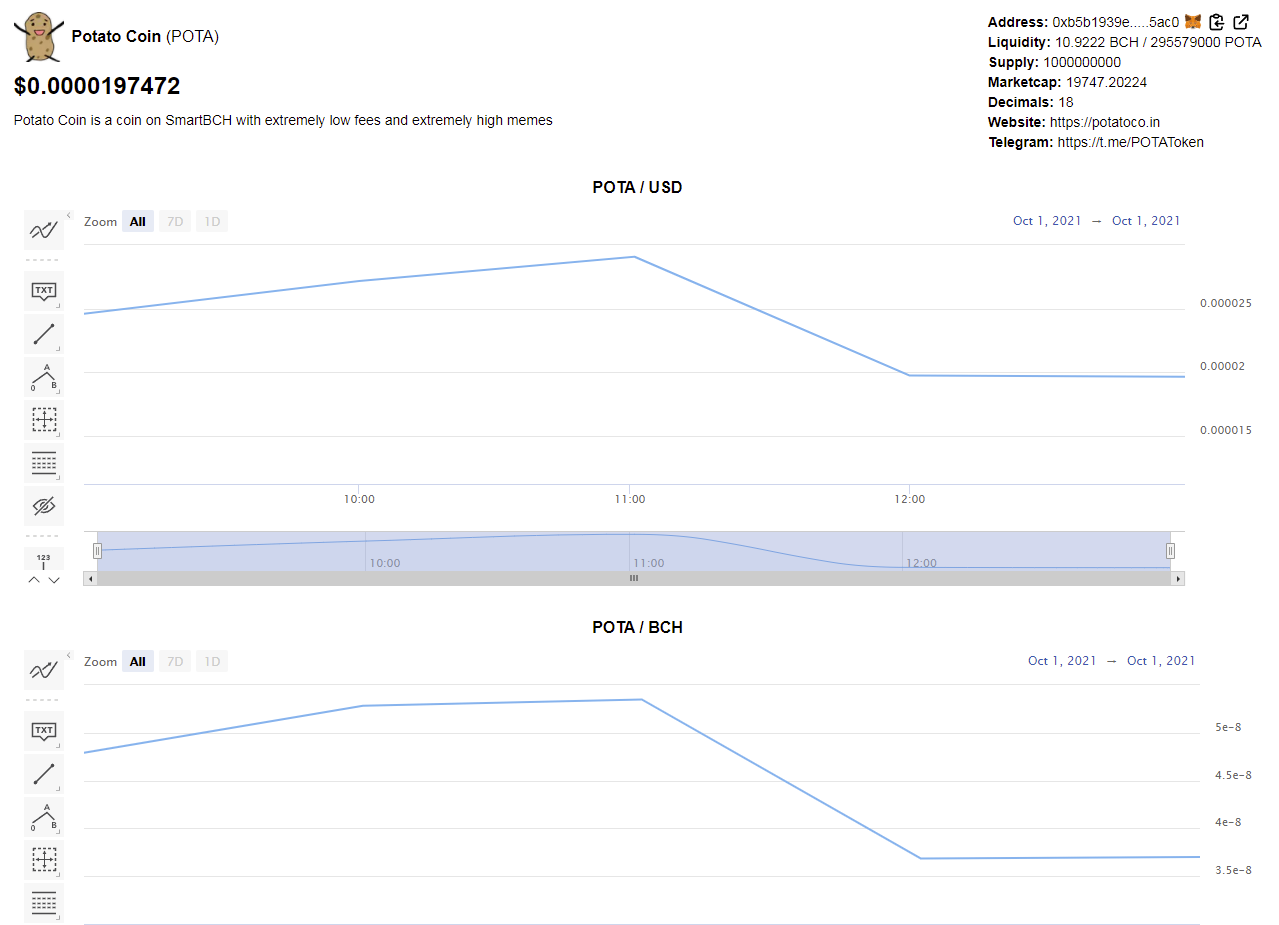Click the navigator left range handle
Screen dimensions: 1279x925
[x=97, y=551]
